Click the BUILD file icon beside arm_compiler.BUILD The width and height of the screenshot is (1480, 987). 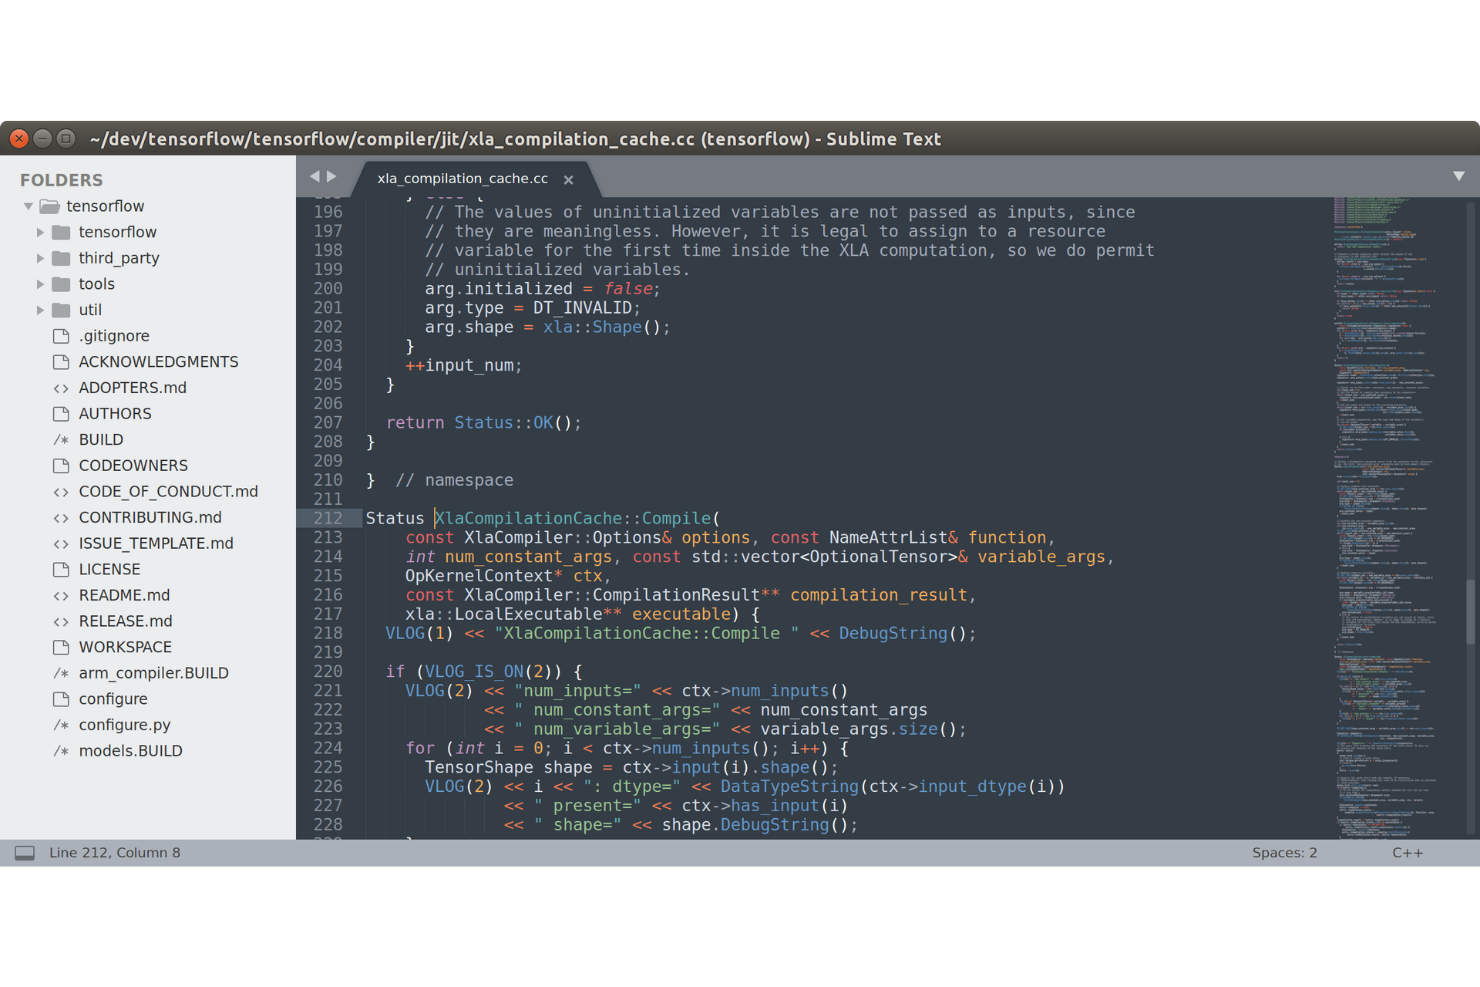[x=61, y=673]
